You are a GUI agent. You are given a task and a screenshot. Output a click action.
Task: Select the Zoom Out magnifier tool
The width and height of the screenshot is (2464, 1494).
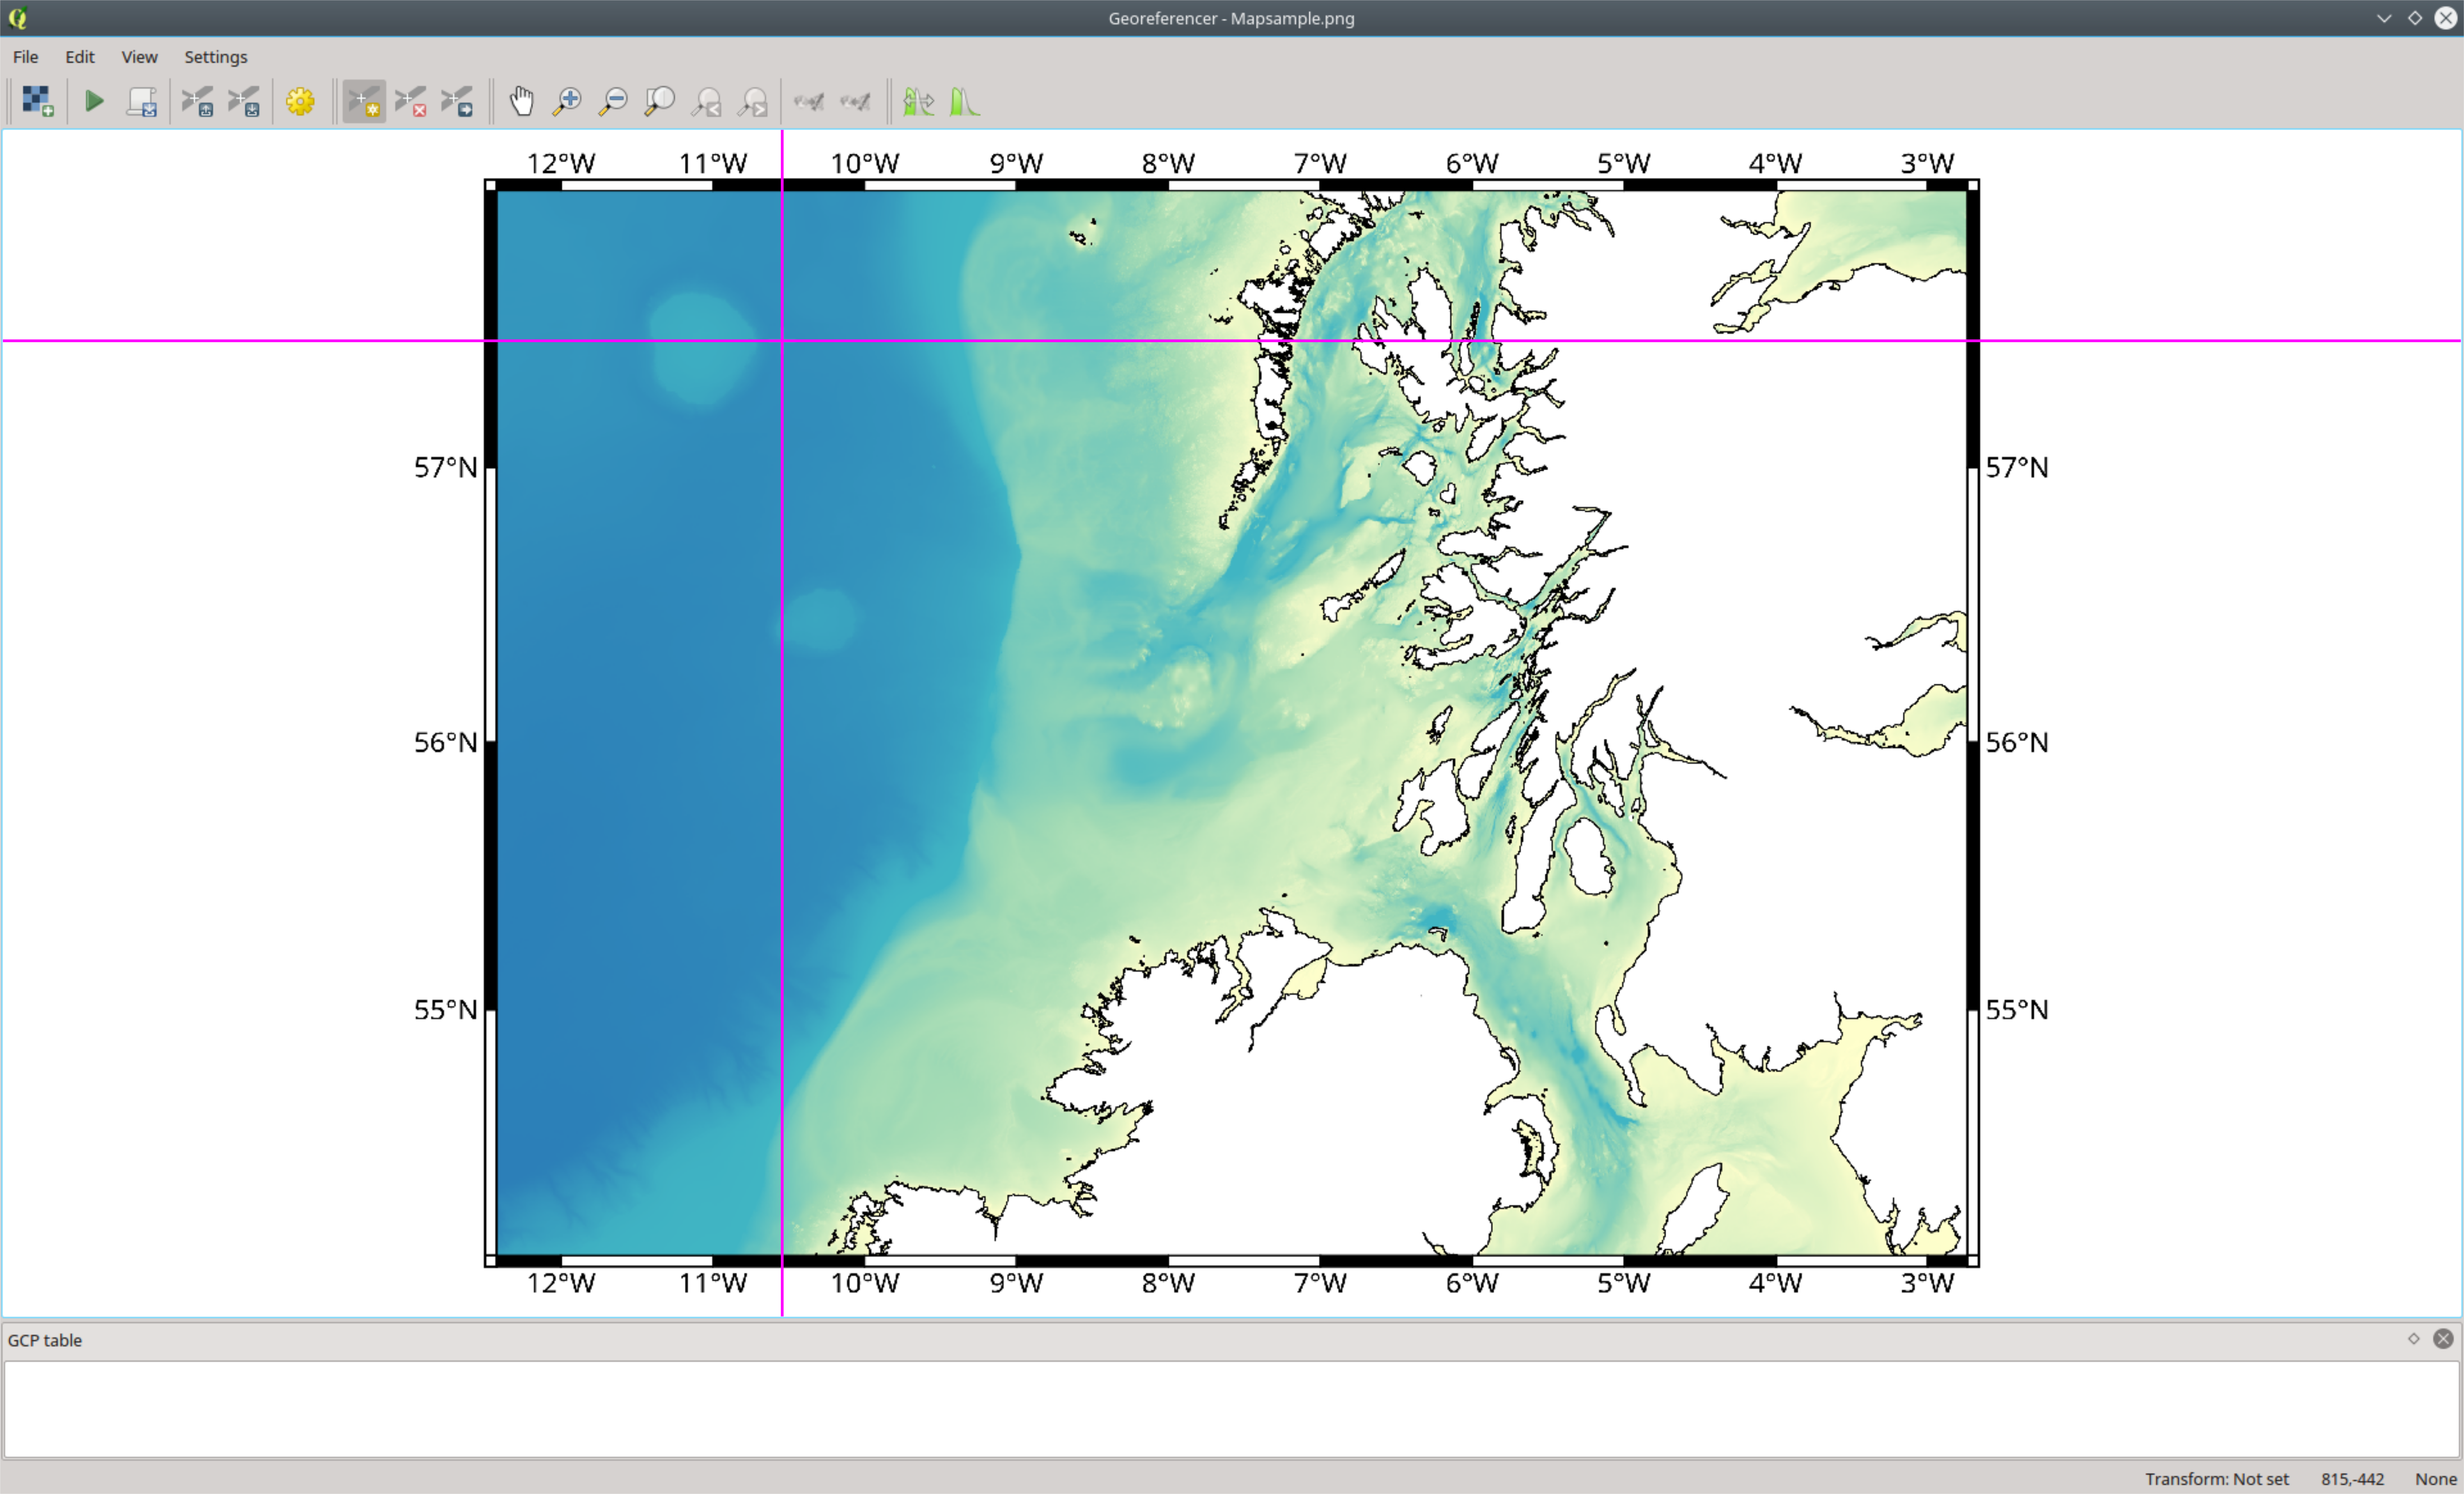[613, 101]
